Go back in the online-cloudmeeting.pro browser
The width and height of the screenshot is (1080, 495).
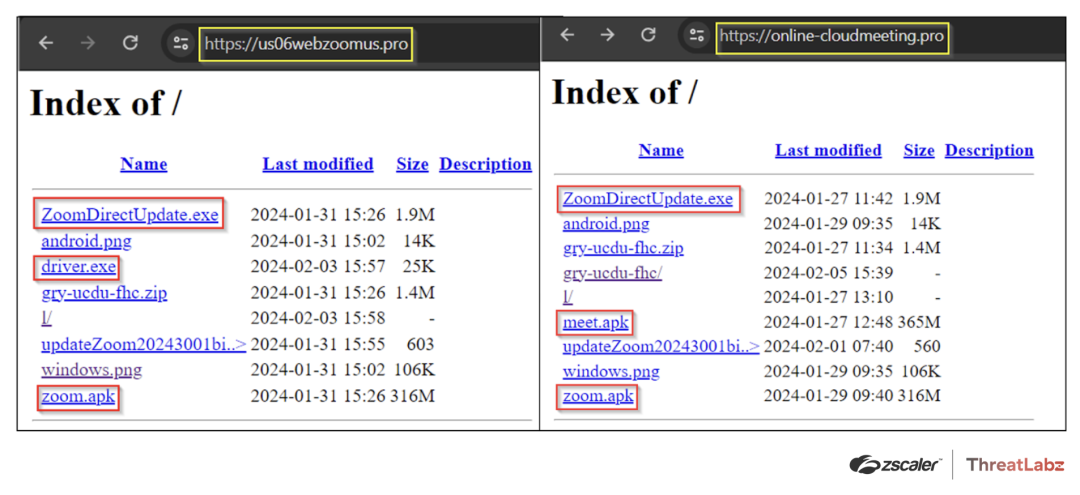567,35
